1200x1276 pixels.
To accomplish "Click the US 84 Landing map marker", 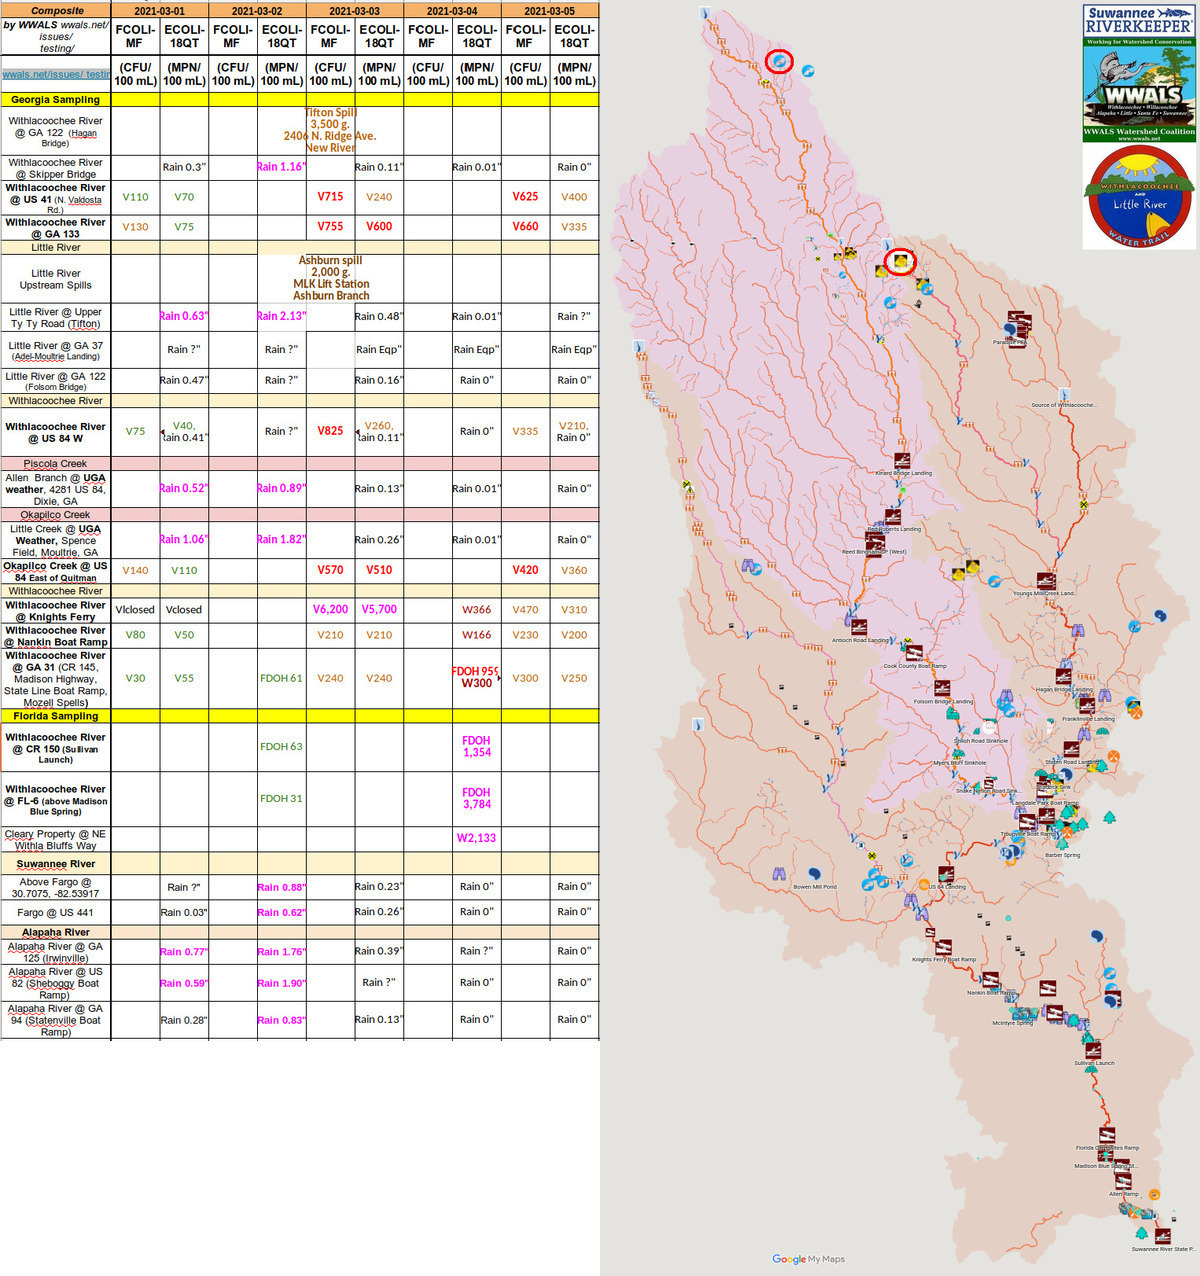I will 946,874.
